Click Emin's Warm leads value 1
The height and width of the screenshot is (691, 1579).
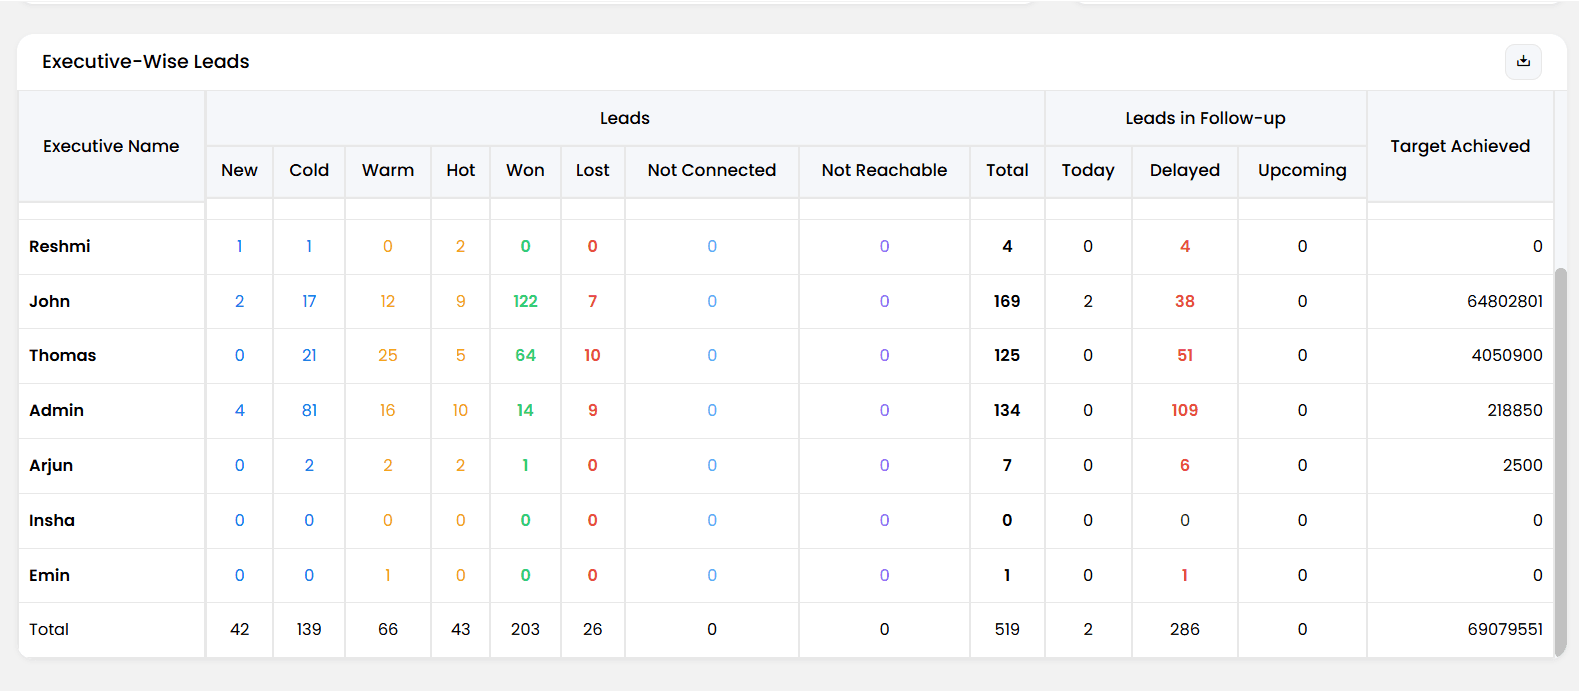pos(388,575)
